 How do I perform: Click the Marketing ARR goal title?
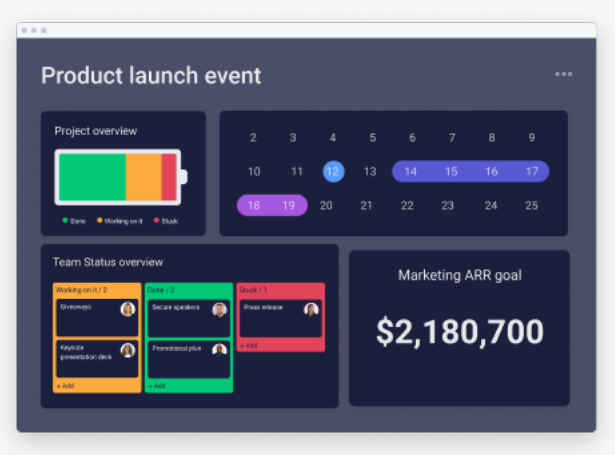[x=460, y=275]
